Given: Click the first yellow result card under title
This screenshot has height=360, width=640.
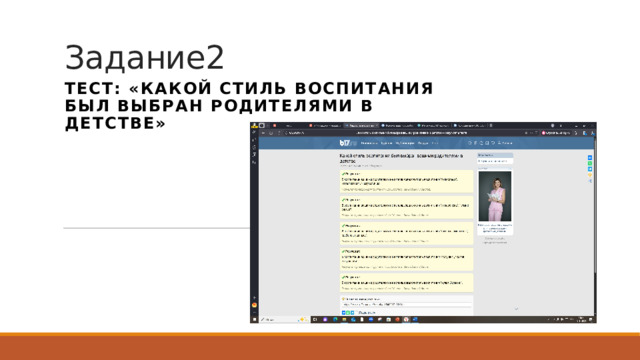Looking at the screenshot, I should pyautogui.click(x=407, y=182).
